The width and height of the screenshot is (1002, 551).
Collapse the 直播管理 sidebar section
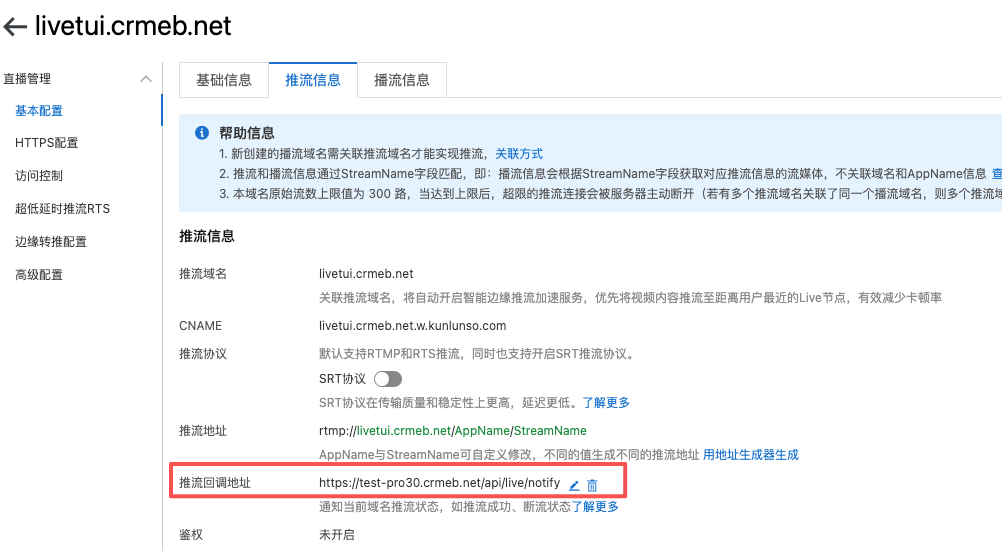pos(146,79)
